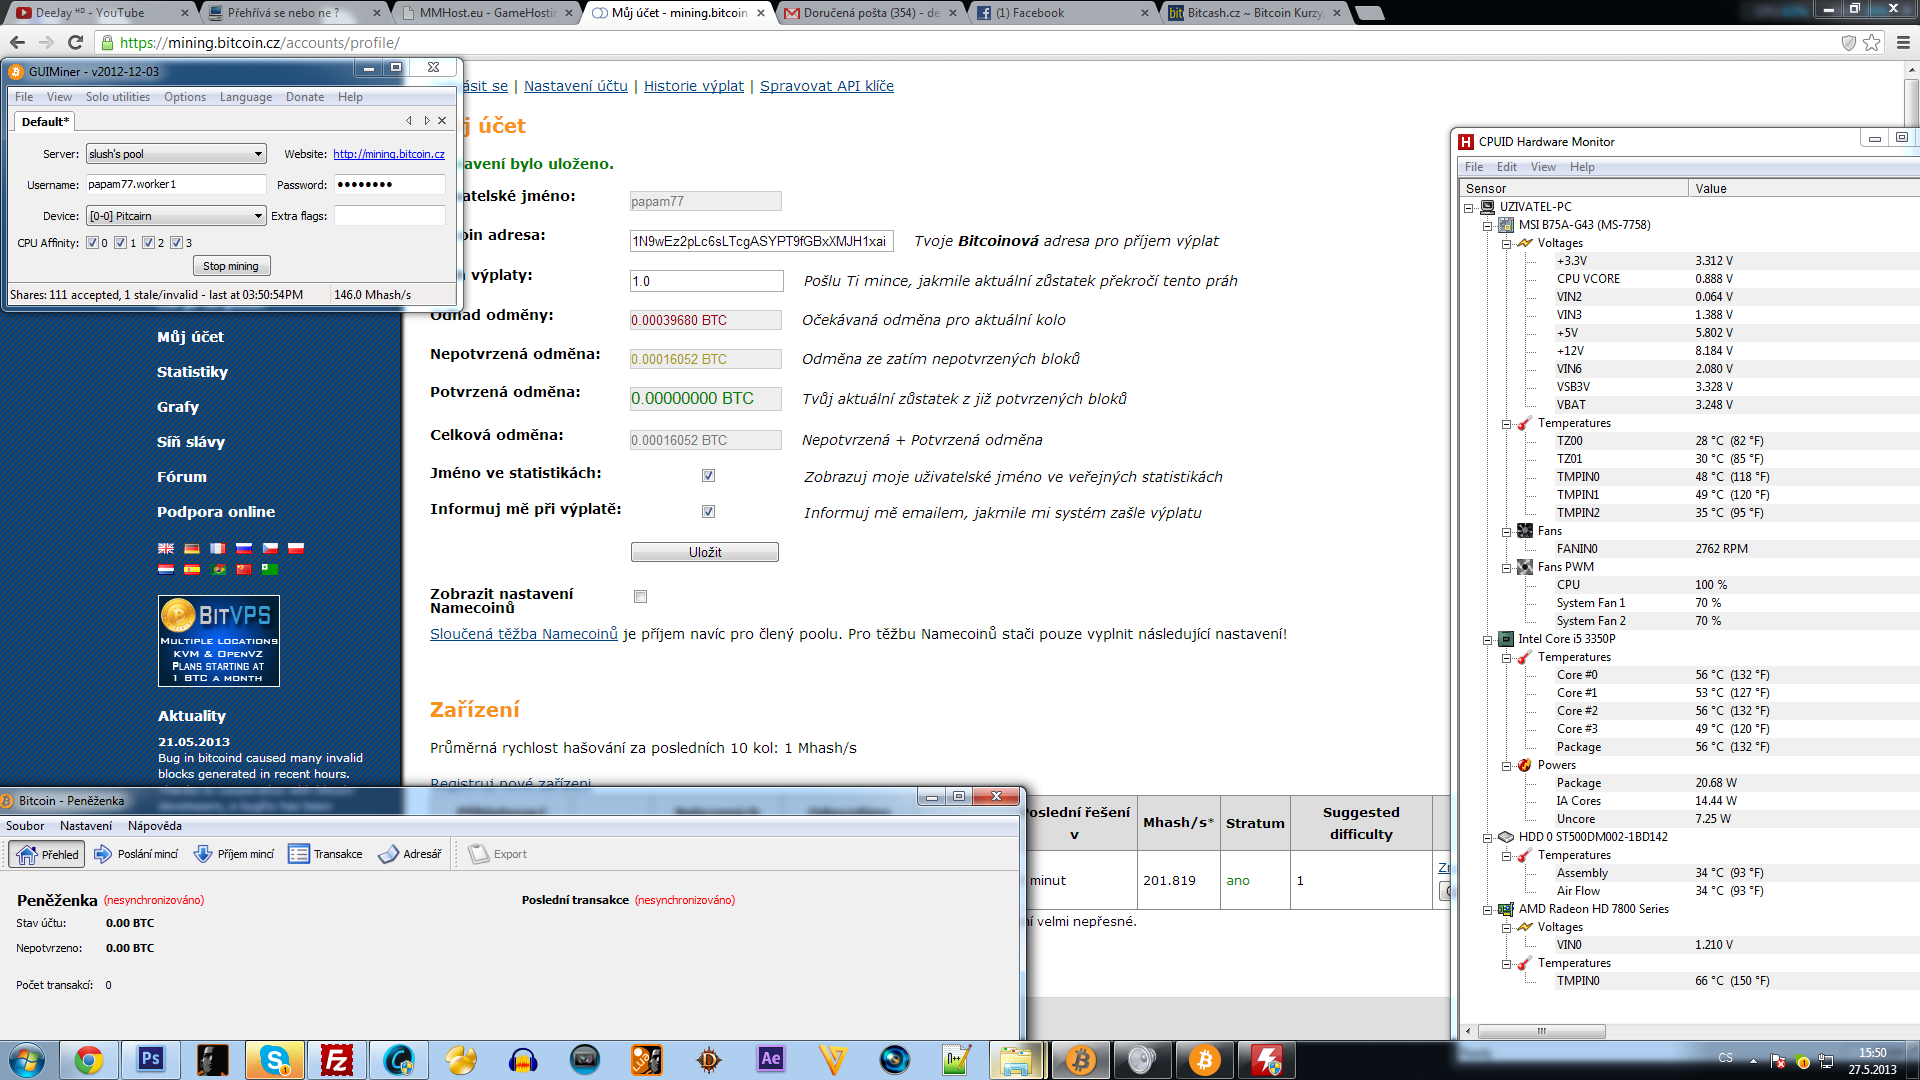Click Chrome back navigation arrow
This screenshot has height=1080, width=1920.
[x=17, y=42]
